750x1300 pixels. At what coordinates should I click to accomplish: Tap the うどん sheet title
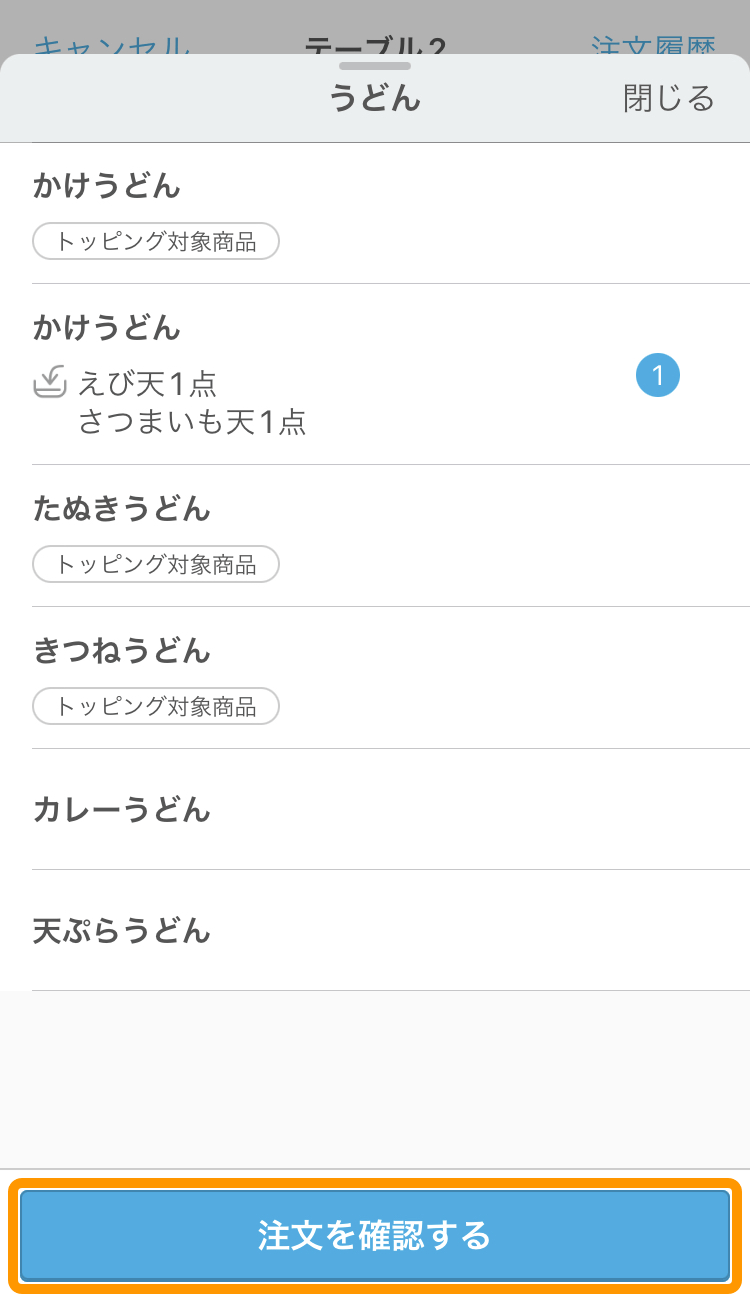click(374, 98)
